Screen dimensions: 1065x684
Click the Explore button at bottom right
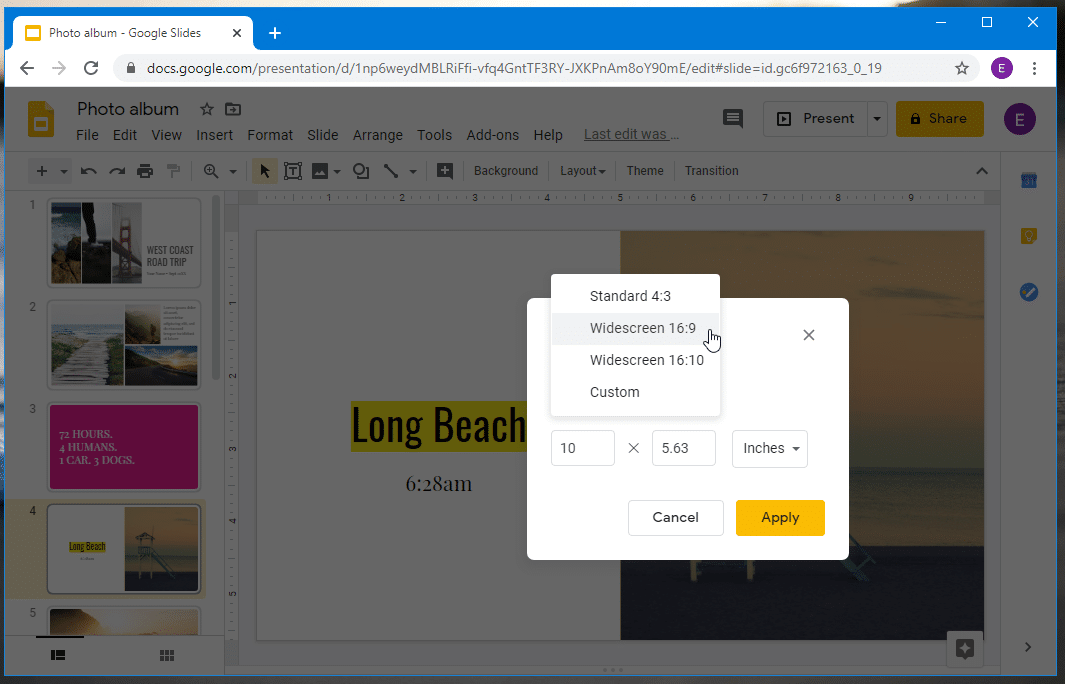point(965,648)
